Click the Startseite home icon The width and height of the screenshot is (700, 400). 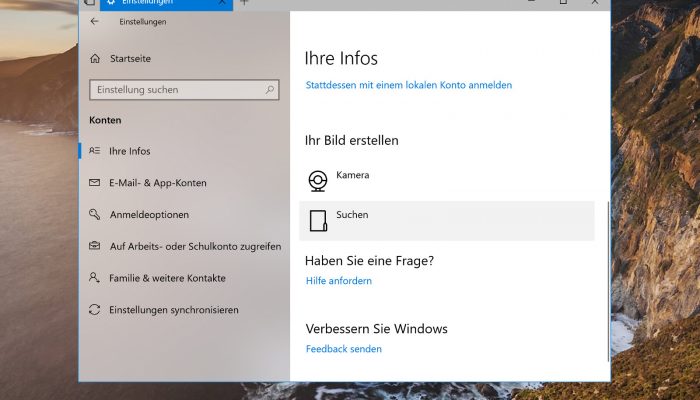click(x=95, y=58)
